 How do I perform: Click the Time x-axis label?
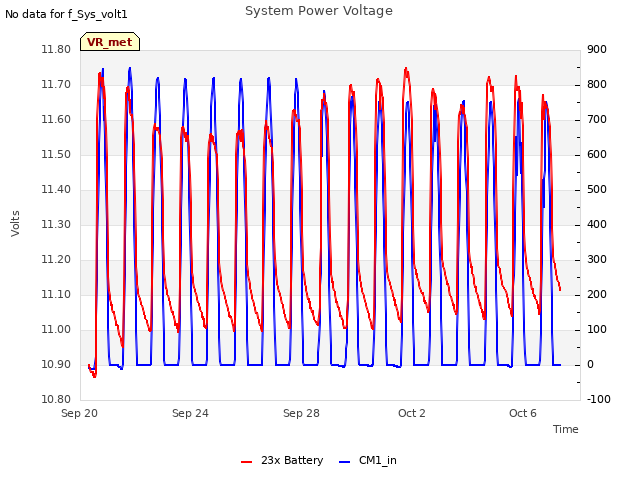tap(566, 429)
